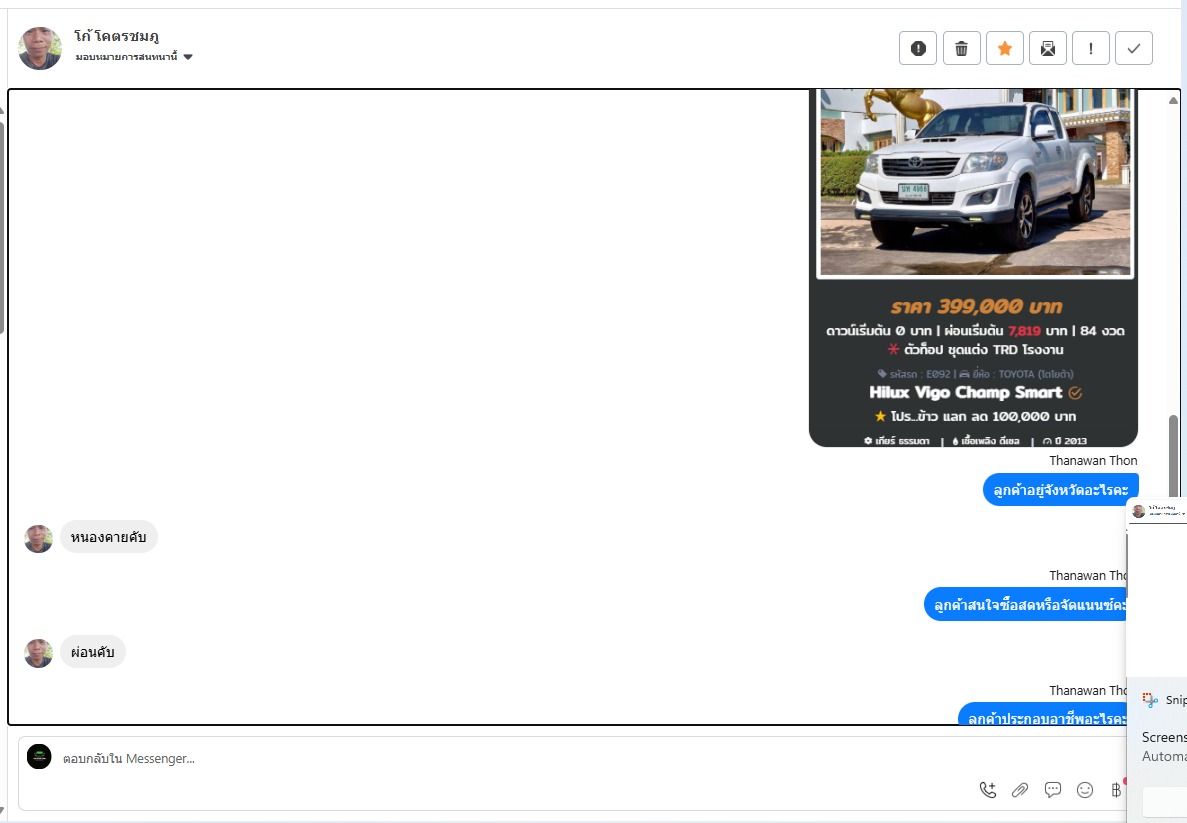Click Thanawan Thon label above province question
1187x823 pixels.
[x=1093, y=460]
